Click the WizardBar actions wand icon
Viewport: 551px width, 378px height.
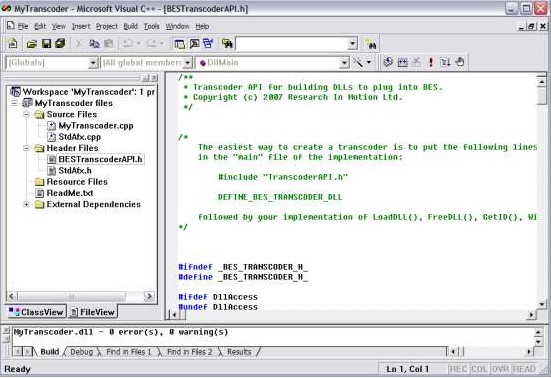click(x=358, y=63)
